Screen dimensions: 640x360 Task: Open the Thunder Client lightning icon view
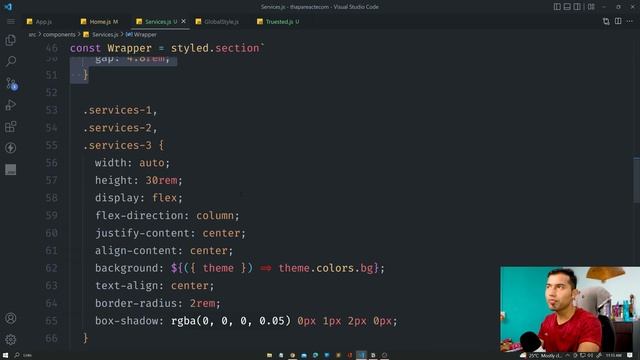click(x=11, y=148)
